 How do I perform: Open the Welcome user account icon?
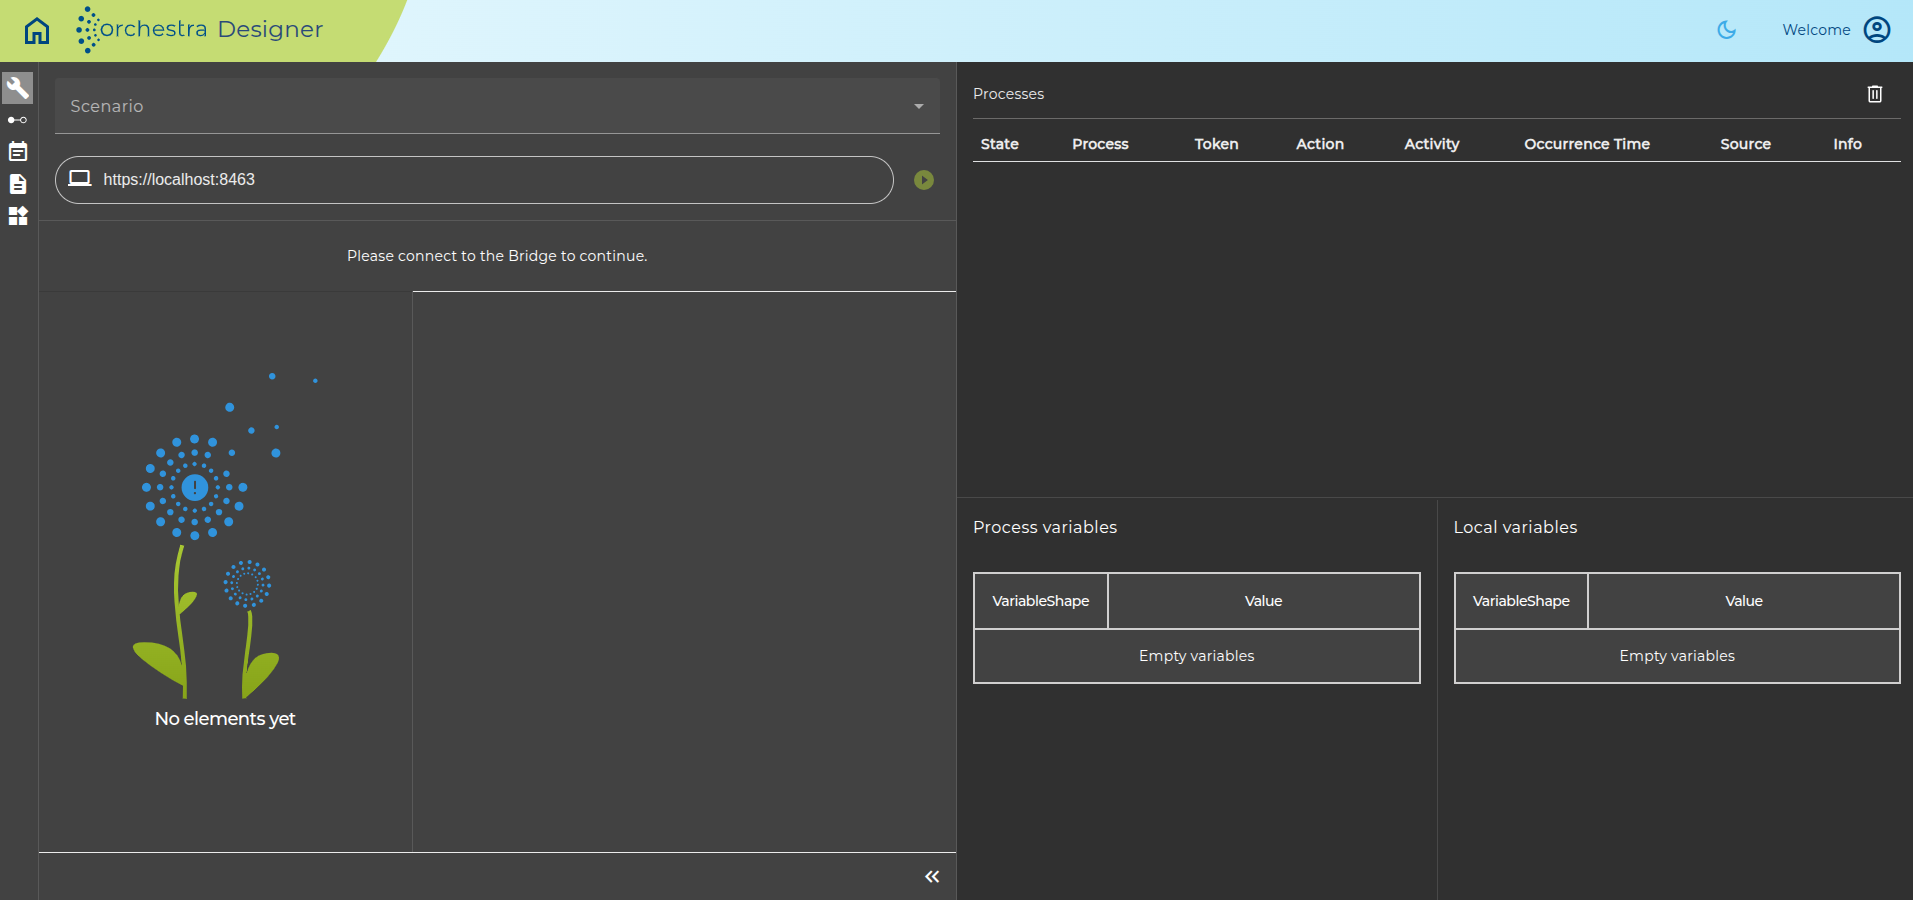1877,30
